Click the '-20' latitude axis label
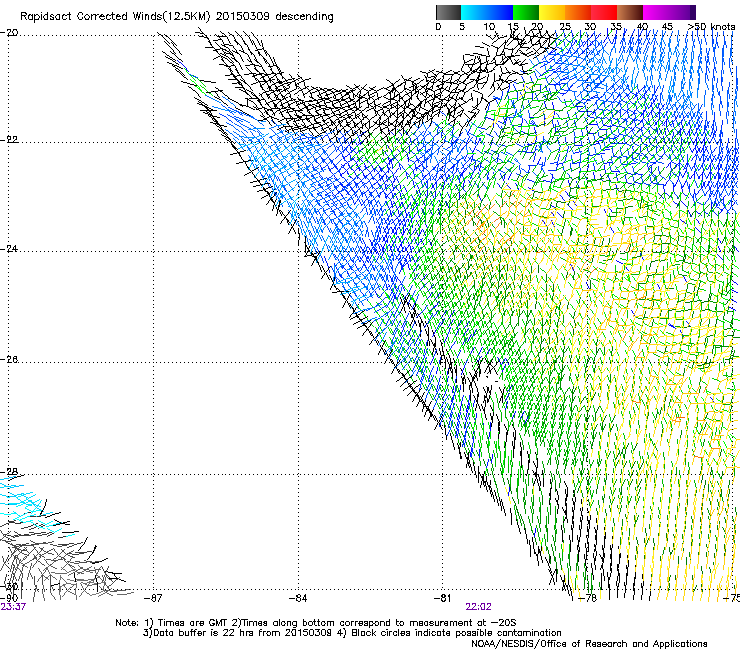 9,33
